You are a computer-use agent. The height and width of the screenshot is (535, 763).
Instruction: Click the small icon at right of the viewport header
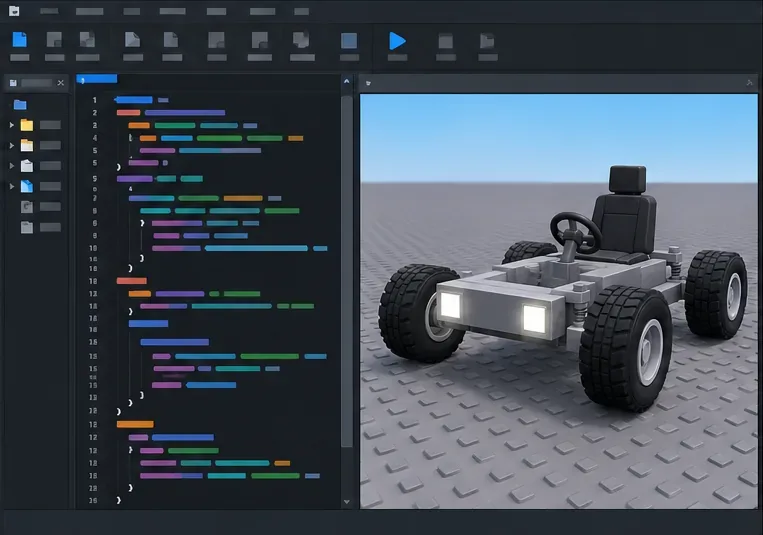pyautogui.click(x=749, y=83)
